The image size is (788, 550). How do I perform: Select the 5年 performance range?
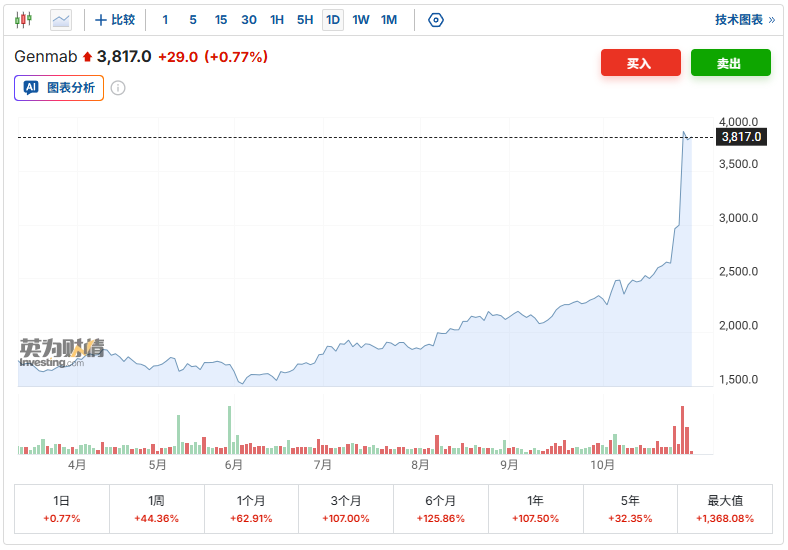click(x=630, y=509)
